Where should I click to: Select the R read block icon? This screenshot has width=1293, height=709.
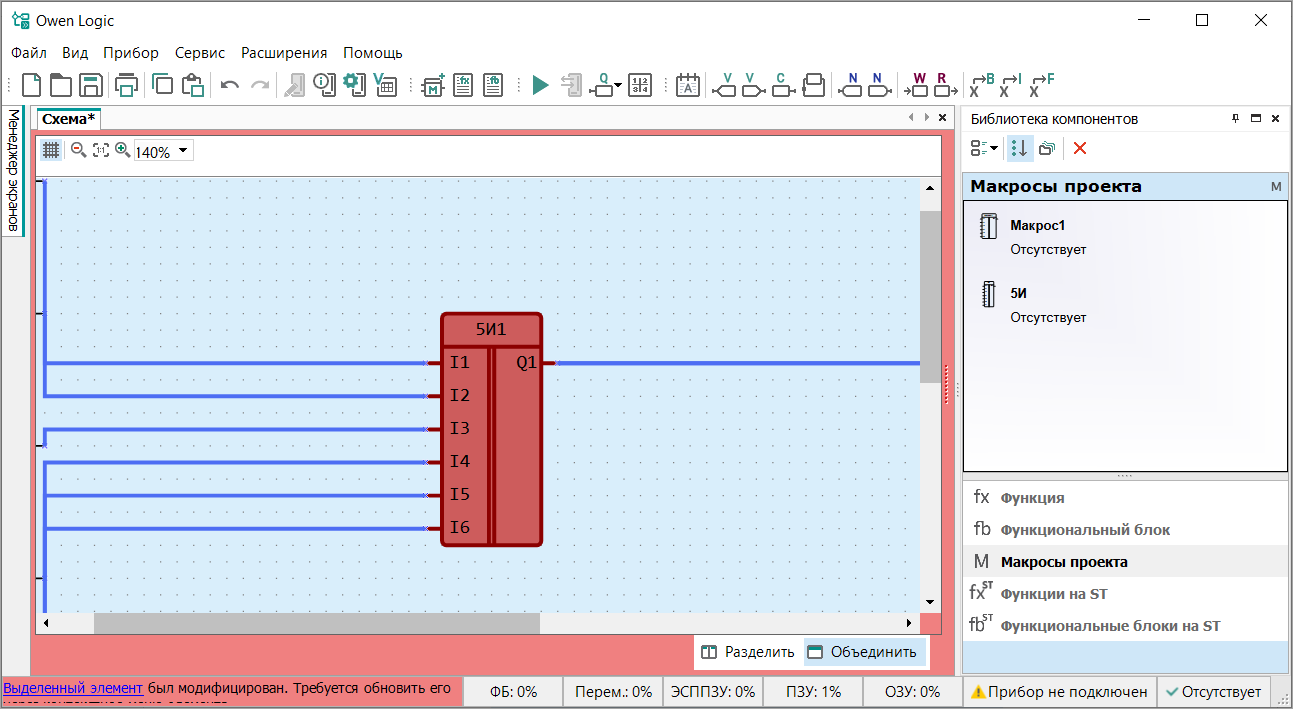pyautogui.click(x=944, y=86)
